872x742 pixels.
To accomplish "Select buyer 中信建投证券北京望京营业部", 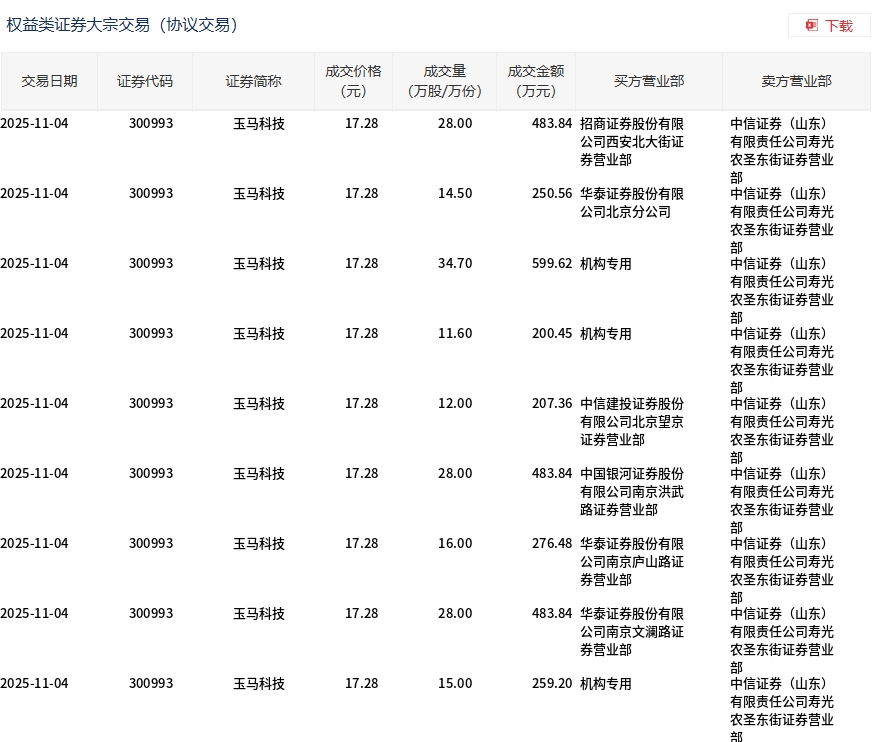I will coord(632,421).
